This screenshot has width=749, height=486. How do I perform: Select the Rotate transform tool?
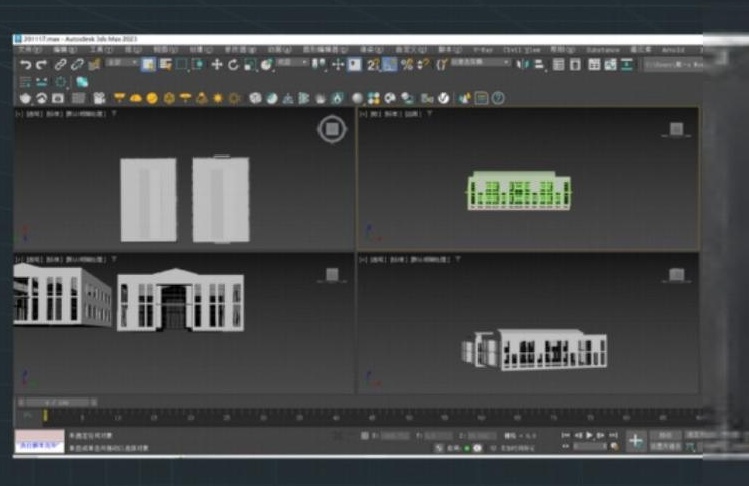233,65
